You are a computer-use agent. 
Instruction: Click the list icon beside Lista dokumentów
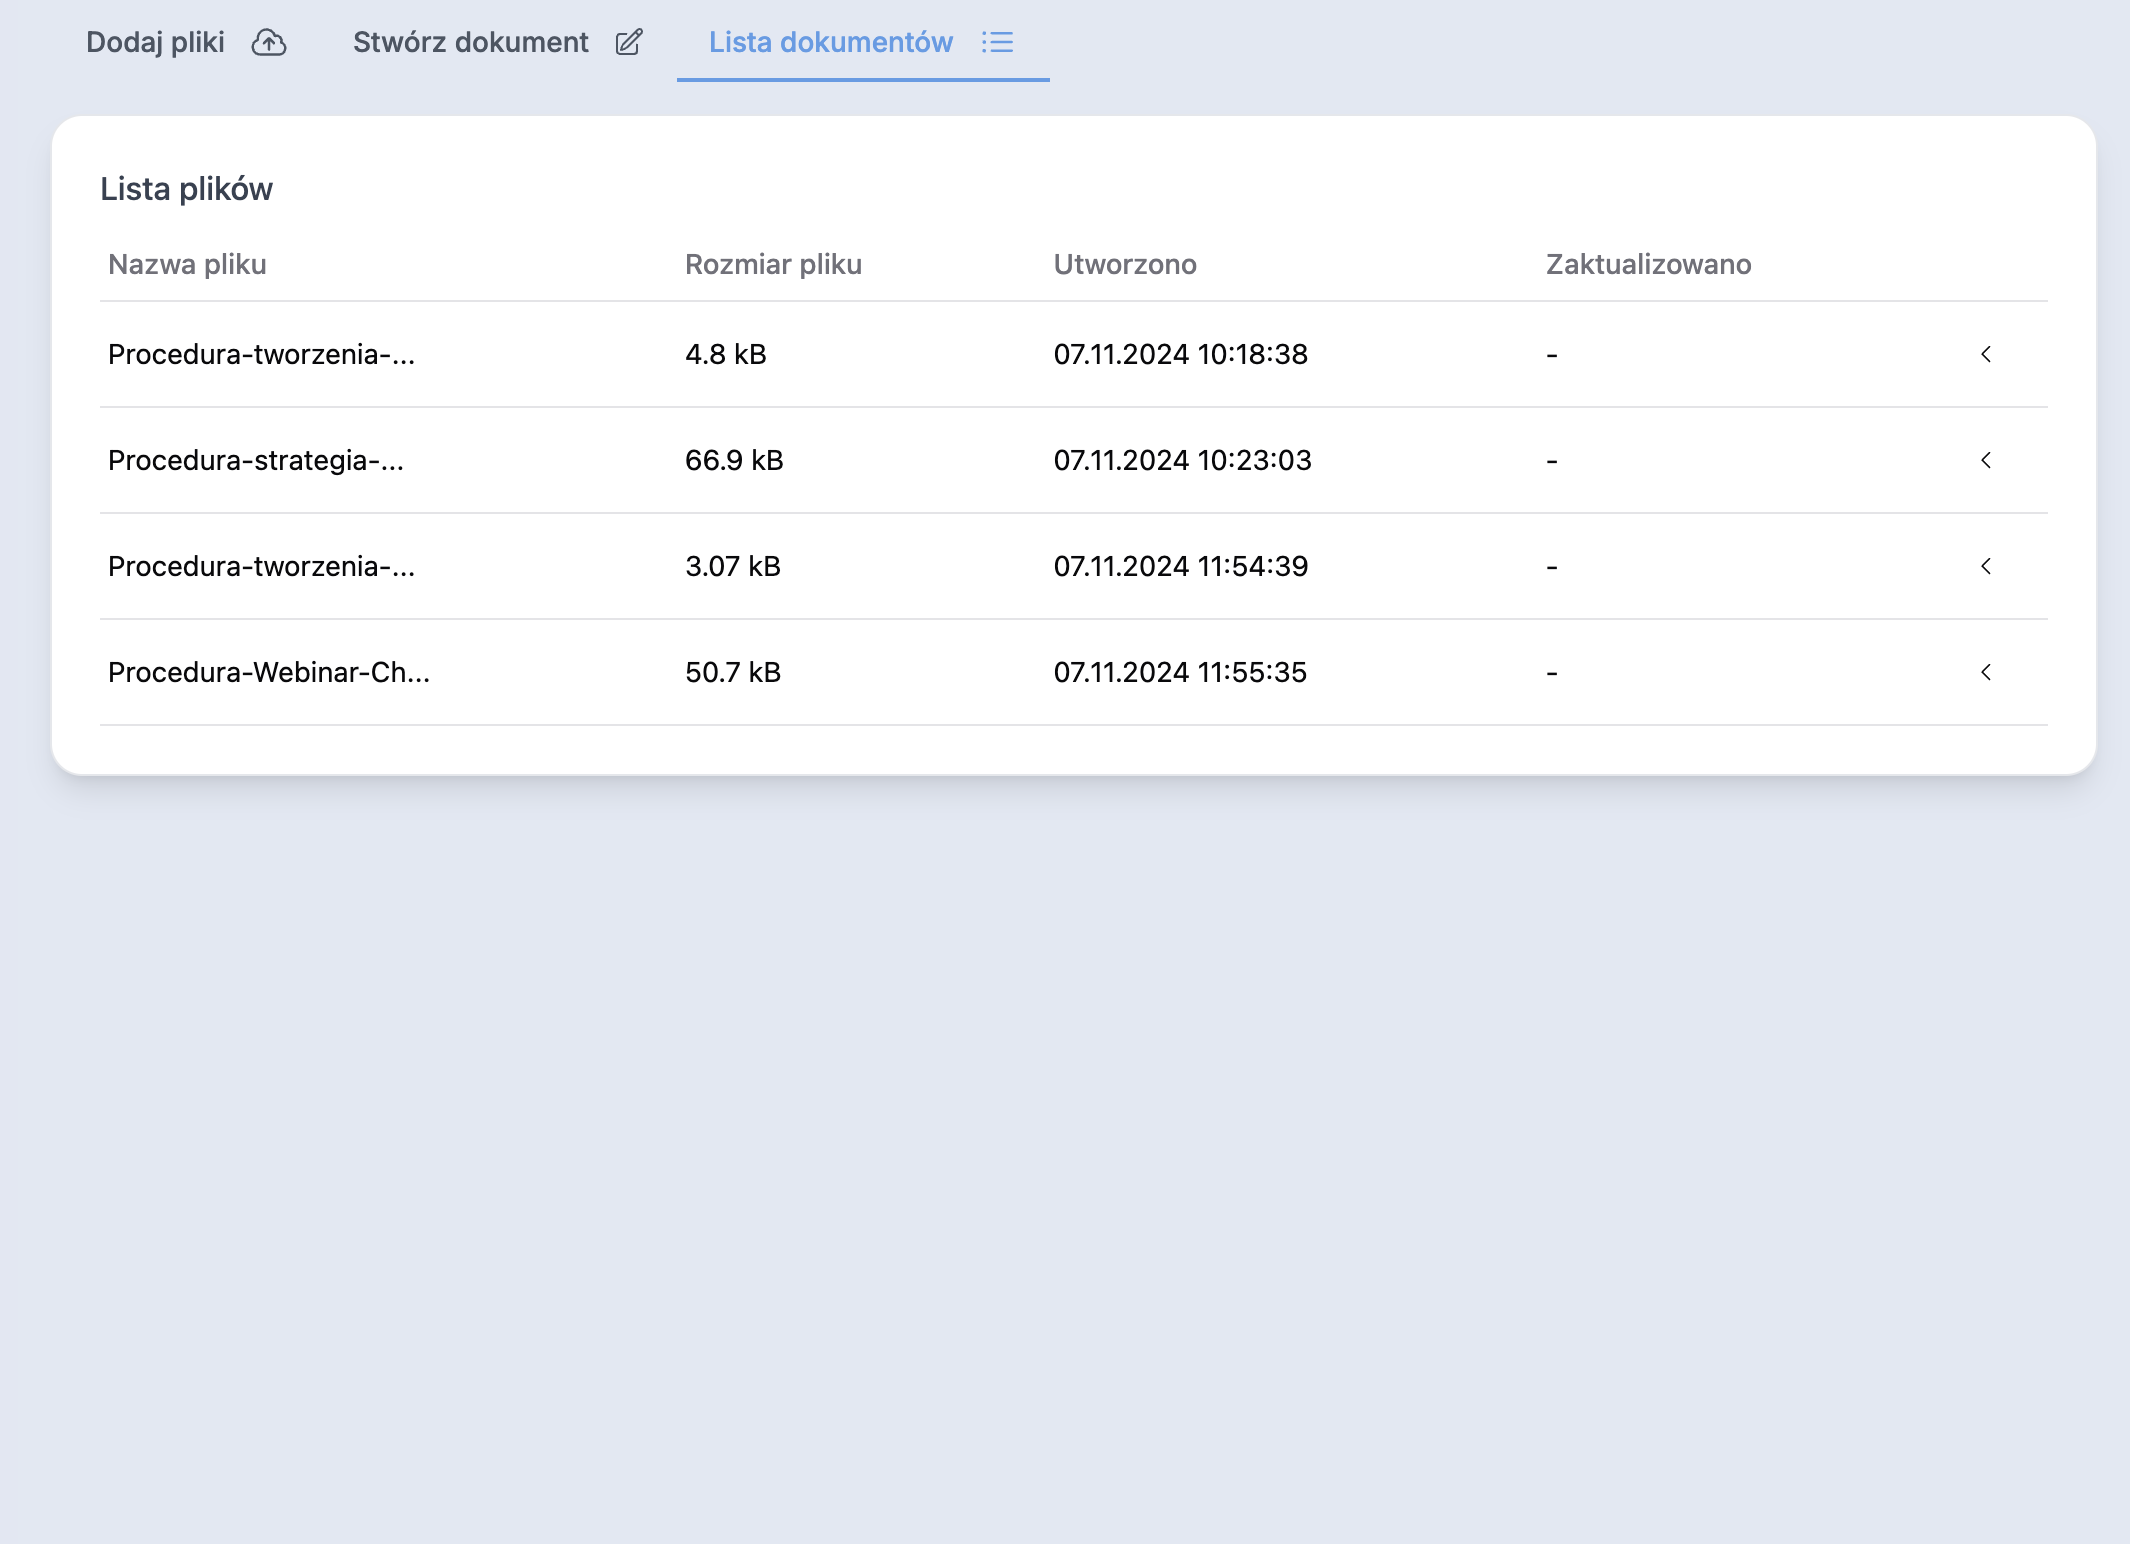pos(997,42)
